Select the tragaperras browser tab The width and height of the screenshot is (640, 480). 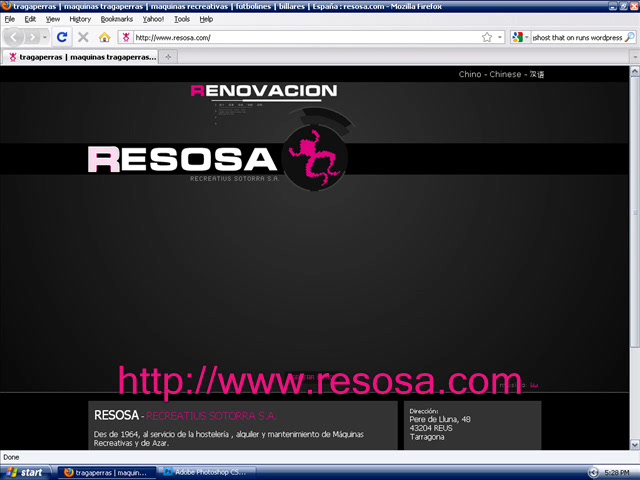coord(82,57)
